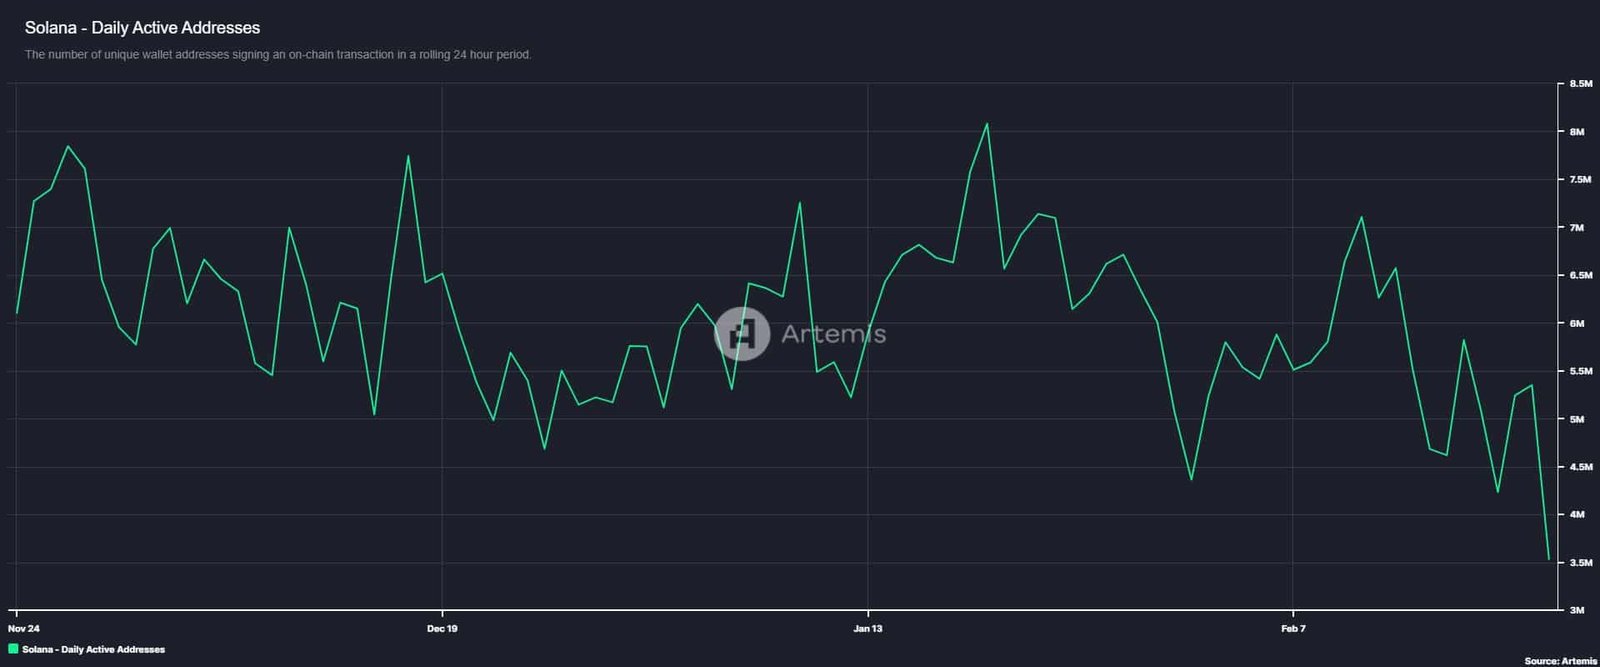Viewport: 1600px width, 667px height.
Task: Click the '3.5M' y-axis label
Action: click(1580, 563)
